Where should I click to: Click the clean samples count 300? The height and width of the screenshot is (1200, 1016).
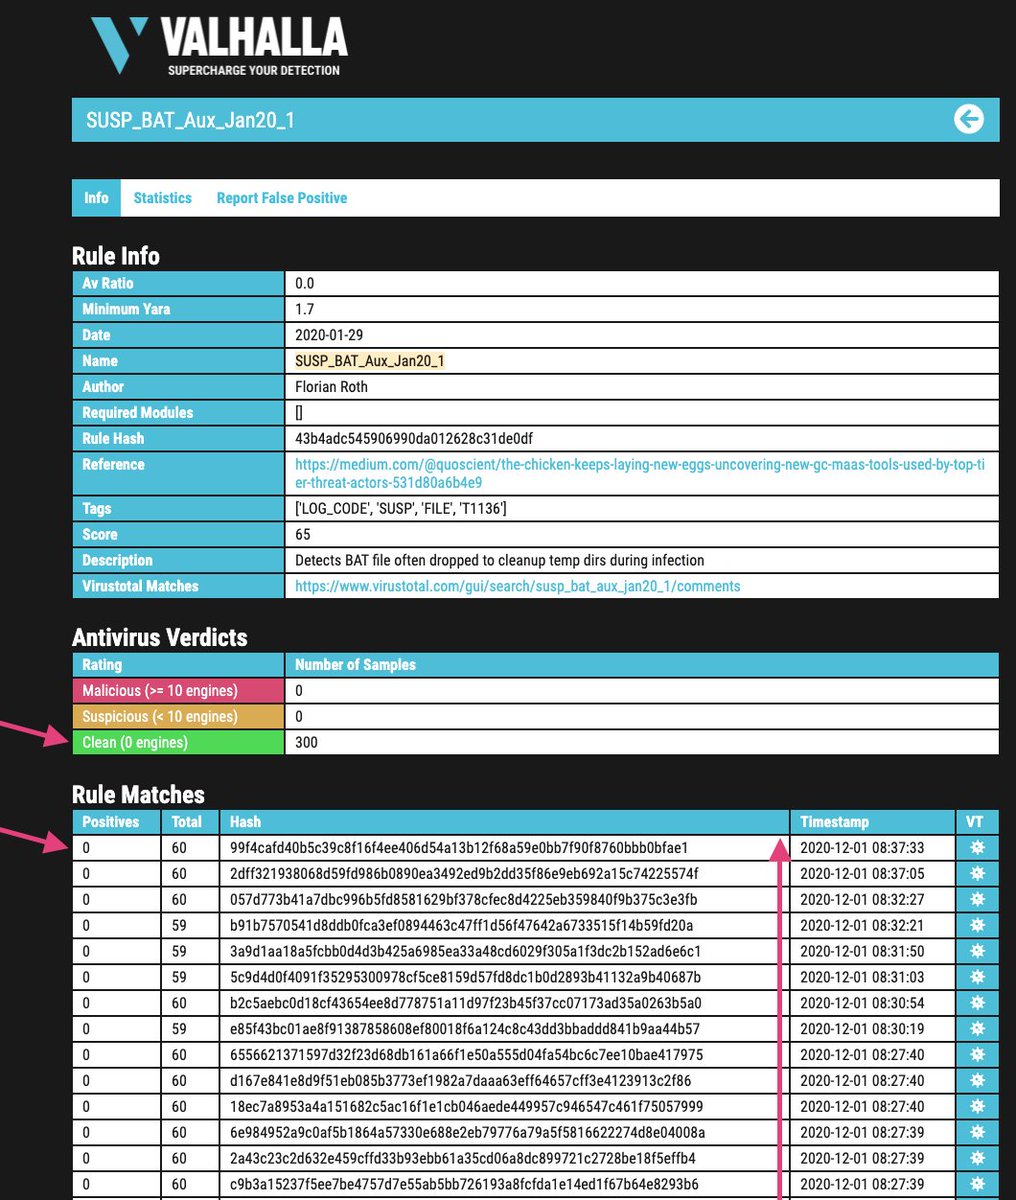[307, 743]
